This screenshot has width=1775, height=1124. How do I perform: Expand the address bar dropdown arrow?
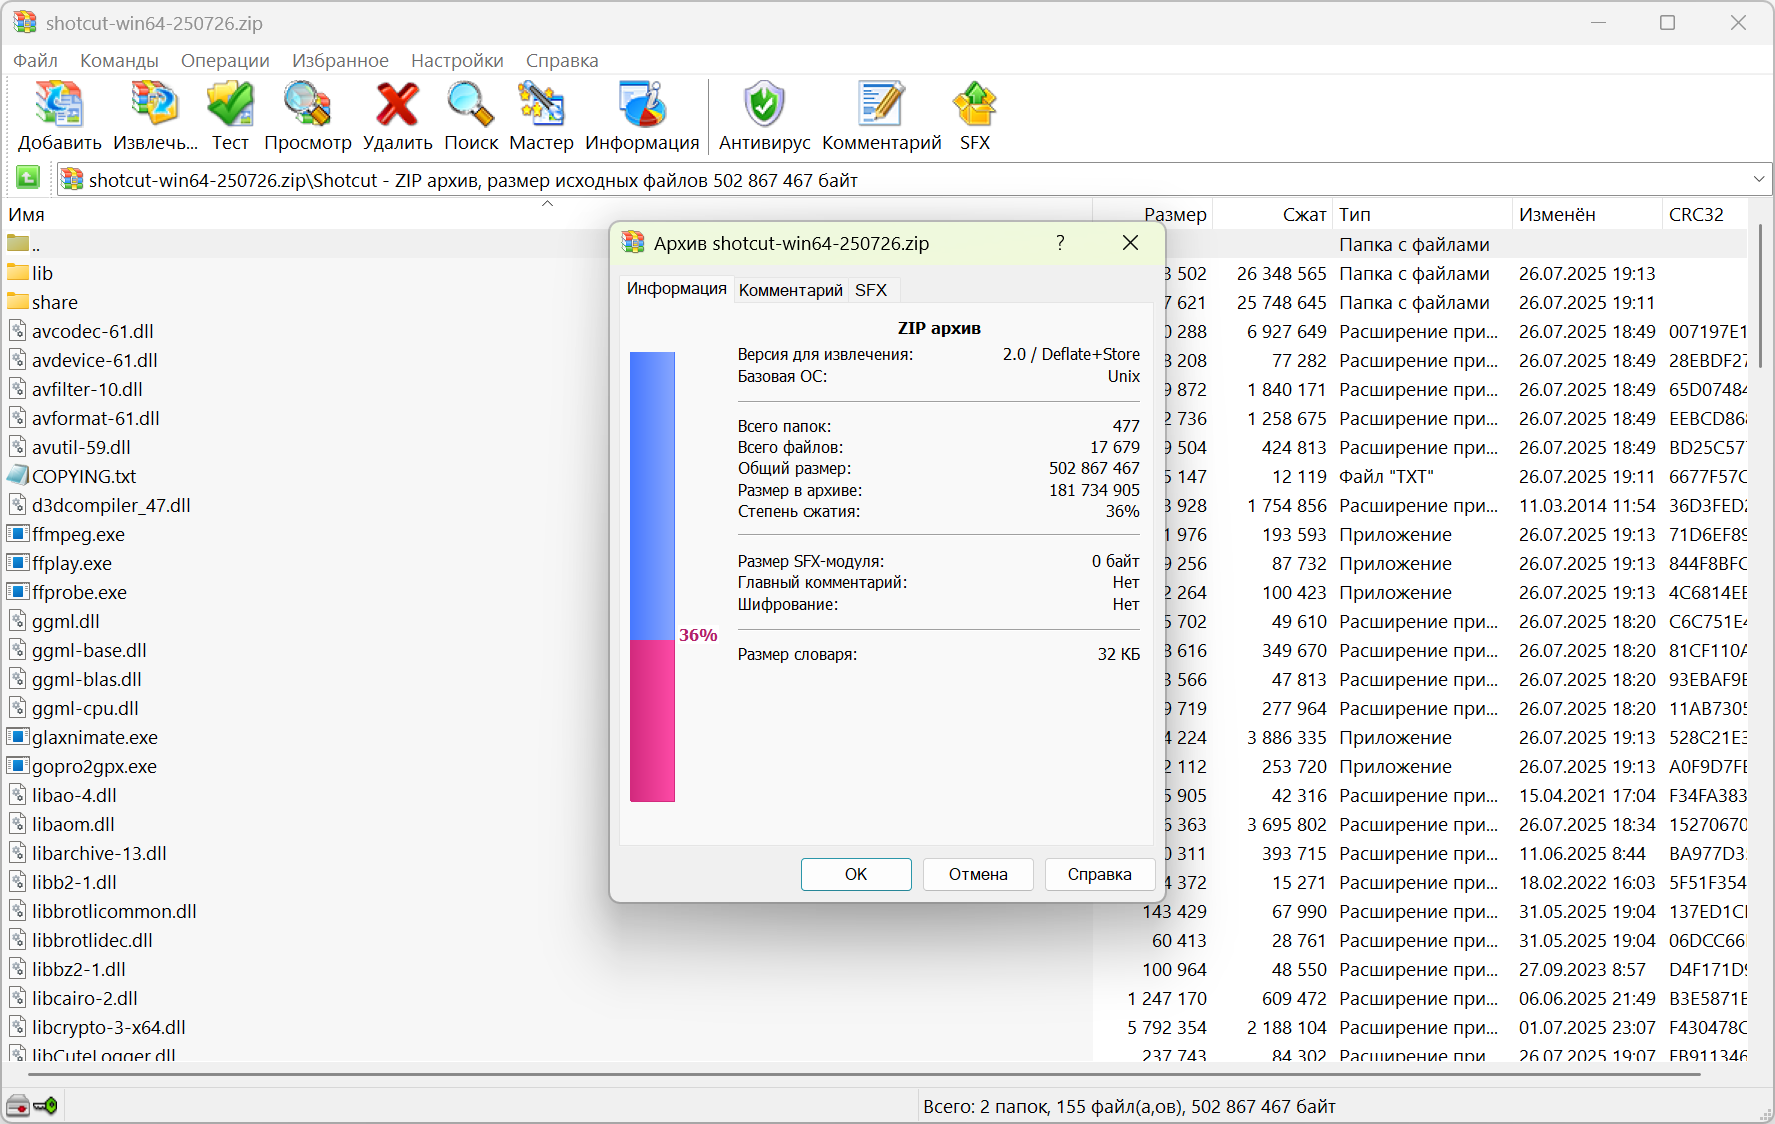coord(1759,179)
